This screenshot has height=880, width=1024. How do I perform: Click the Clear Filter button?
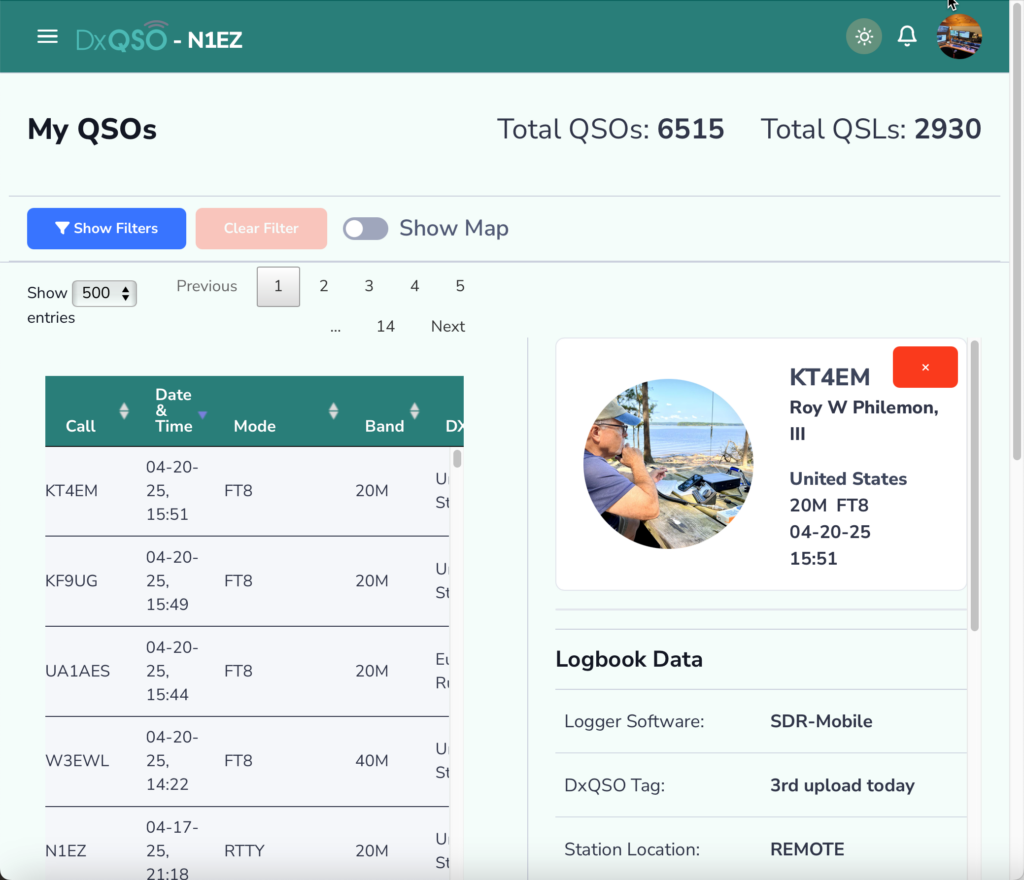tap(261, 228)
